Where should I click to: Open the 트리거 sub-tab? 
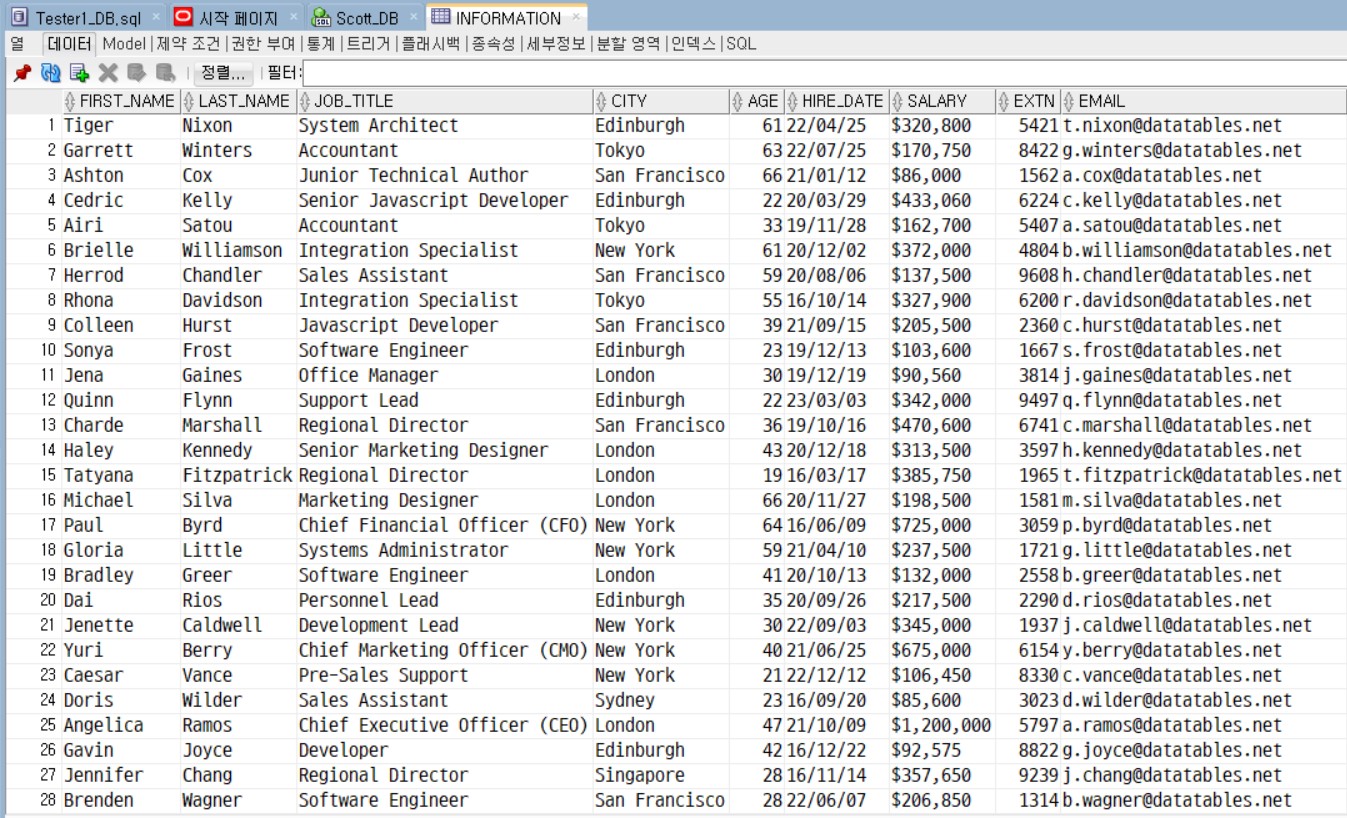tap(368, 44)
